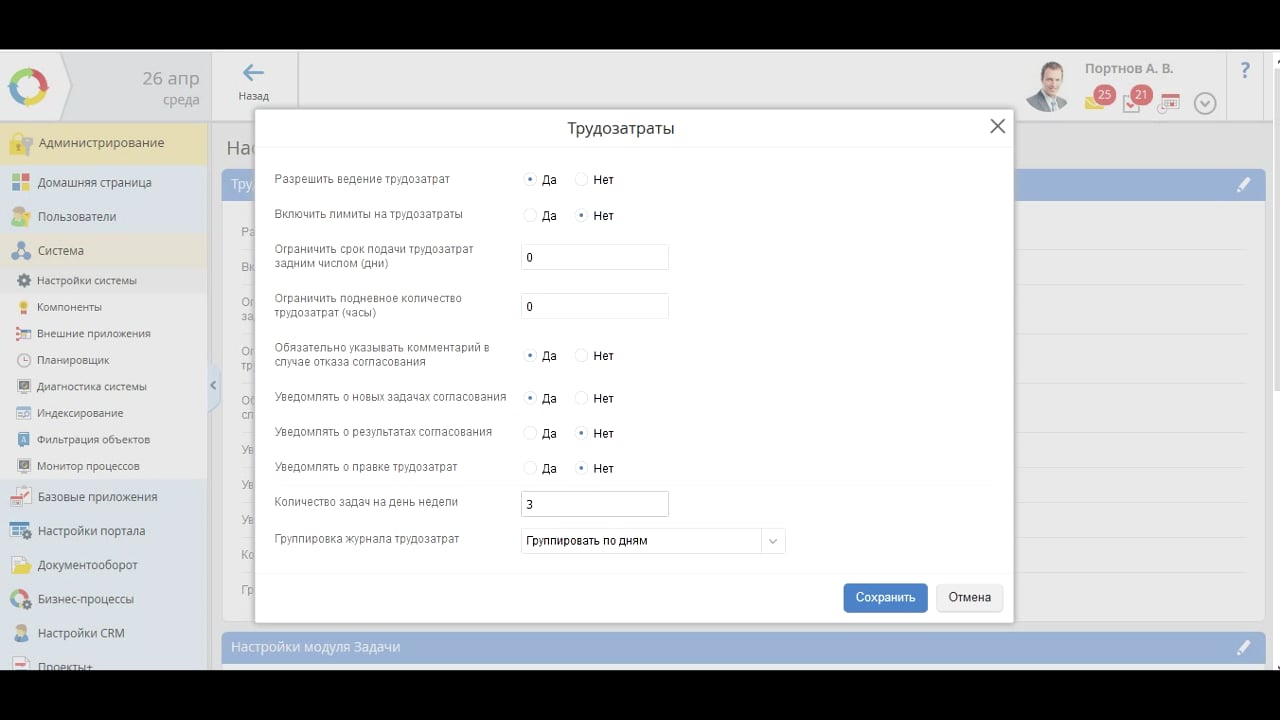Click the Пользователи people icon
The width and height of the screenshot is (1280, 720).
tap(21, 217)
